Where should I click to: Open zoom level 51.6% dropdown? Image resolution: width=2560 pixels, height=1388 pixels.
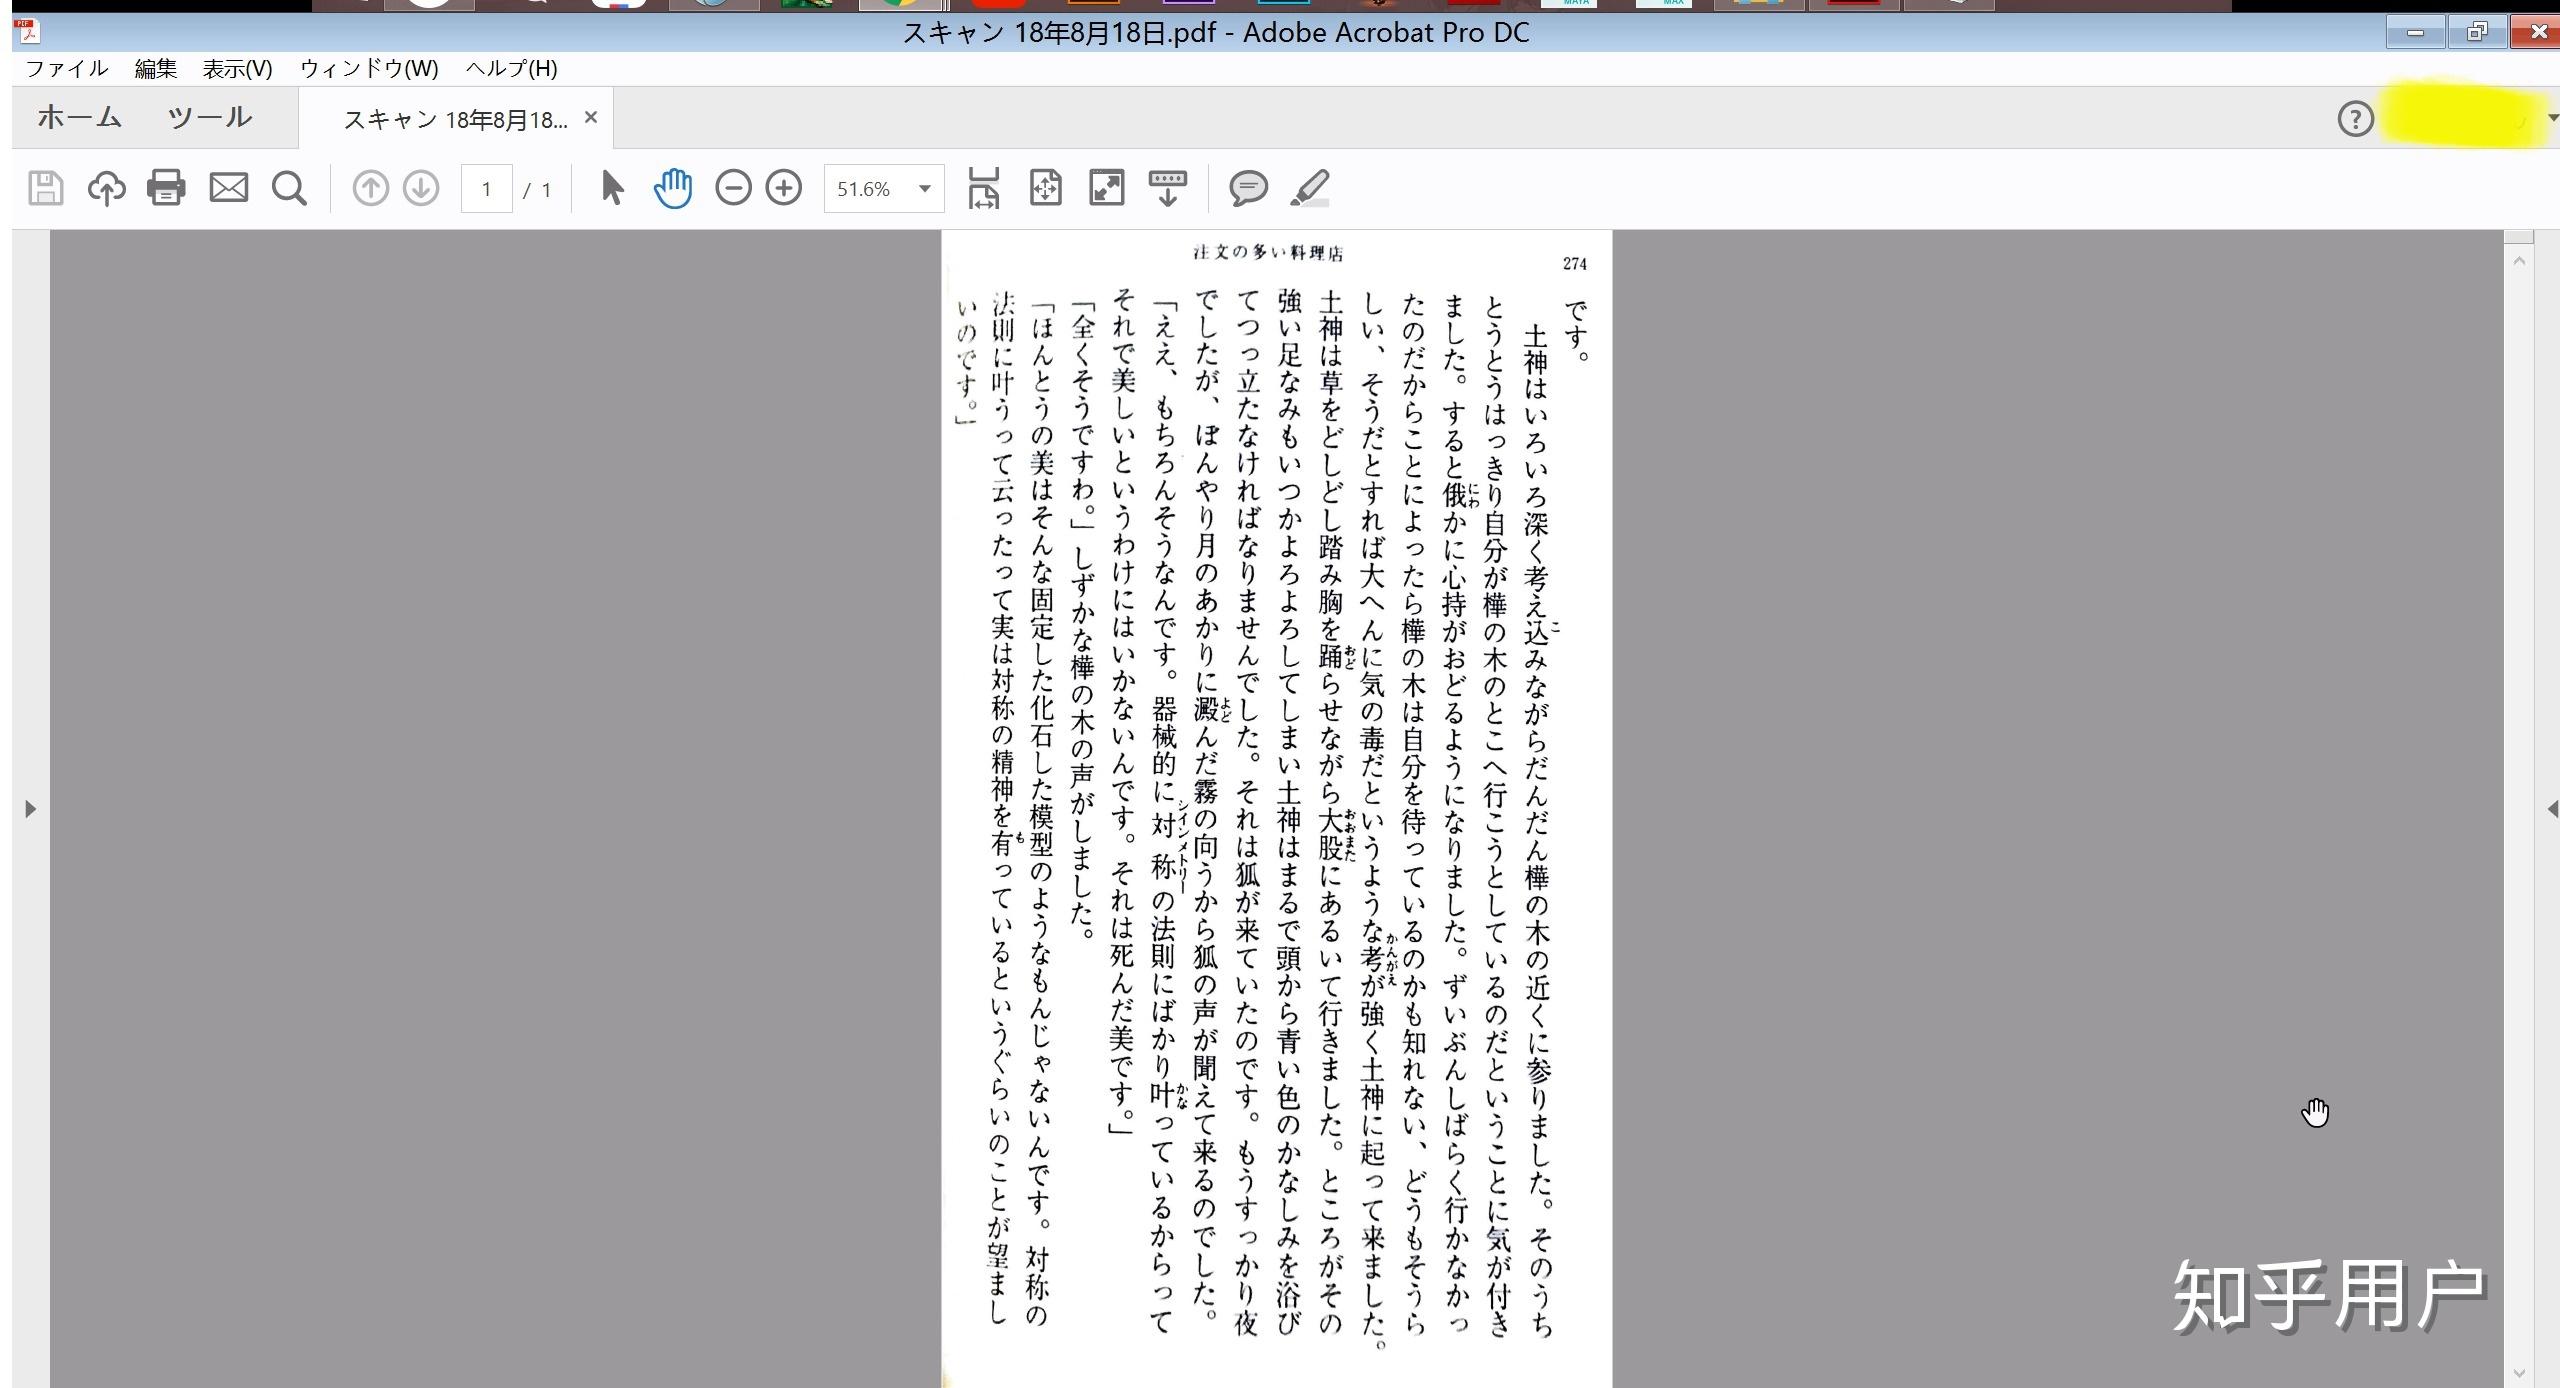[x=925, y=188]
